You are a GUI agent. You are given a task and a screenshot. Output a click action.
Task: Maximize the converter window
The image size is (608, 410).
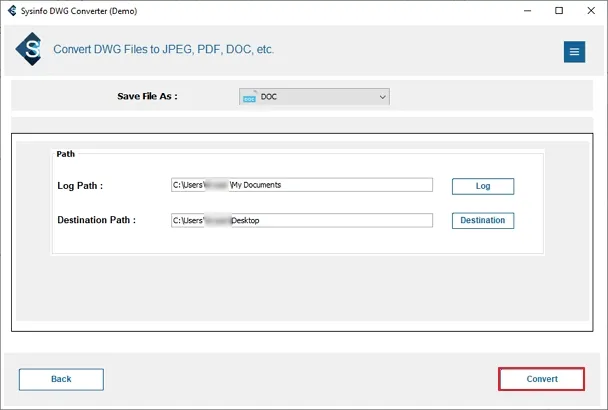[x=559, y=10]
